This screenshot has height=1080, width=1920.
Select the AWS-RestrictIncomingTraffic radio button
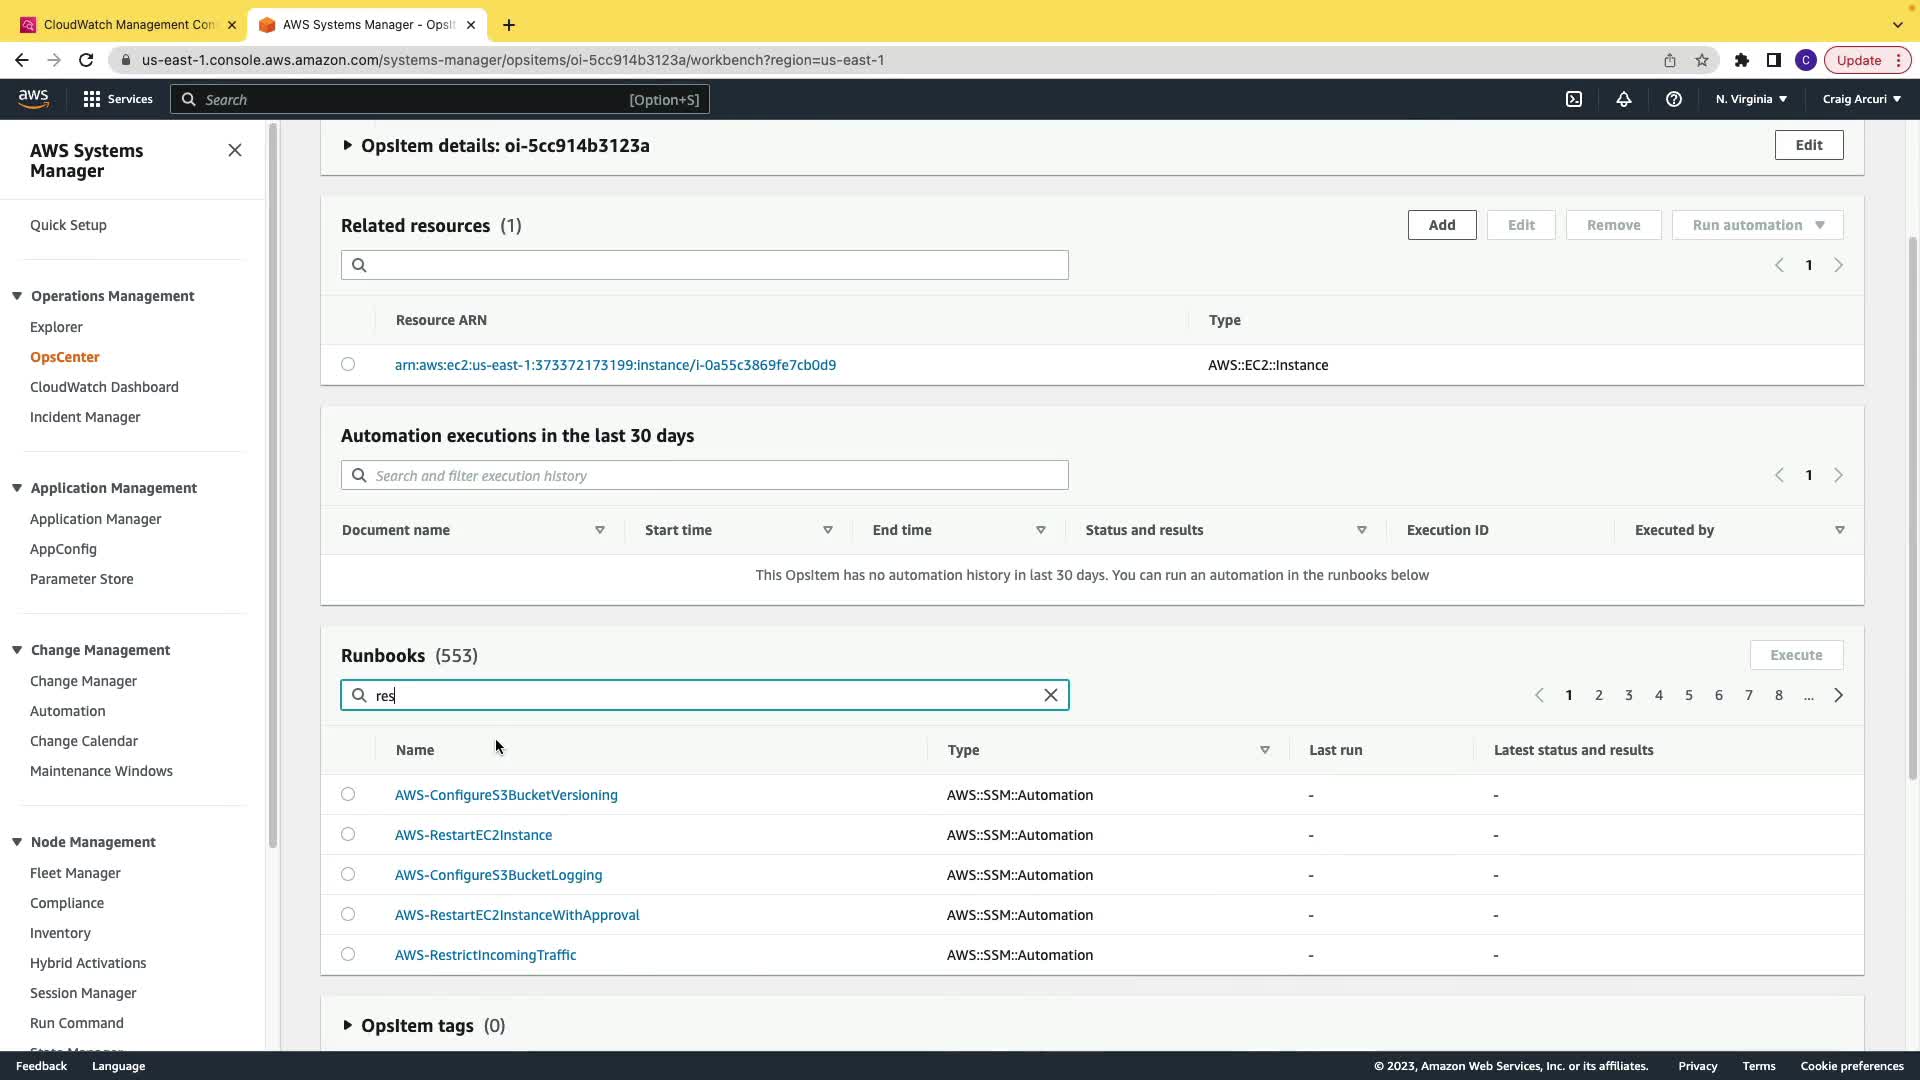[x=348, y=954]
